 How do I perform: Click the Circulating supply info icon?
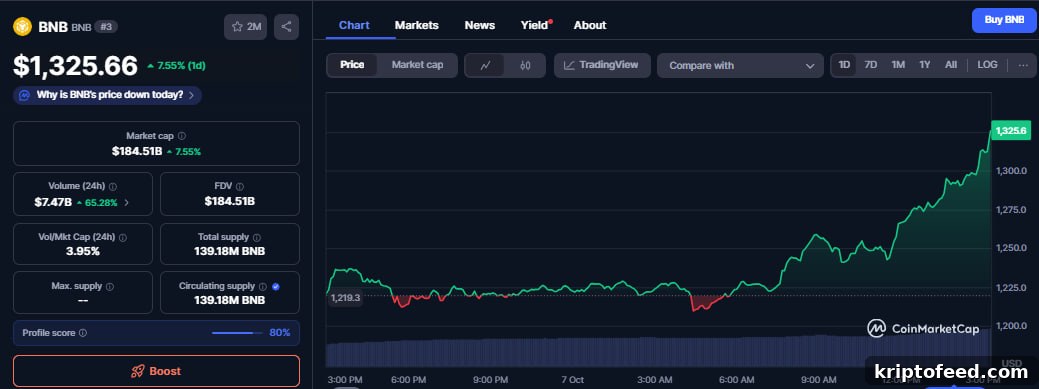coord(263,287)
